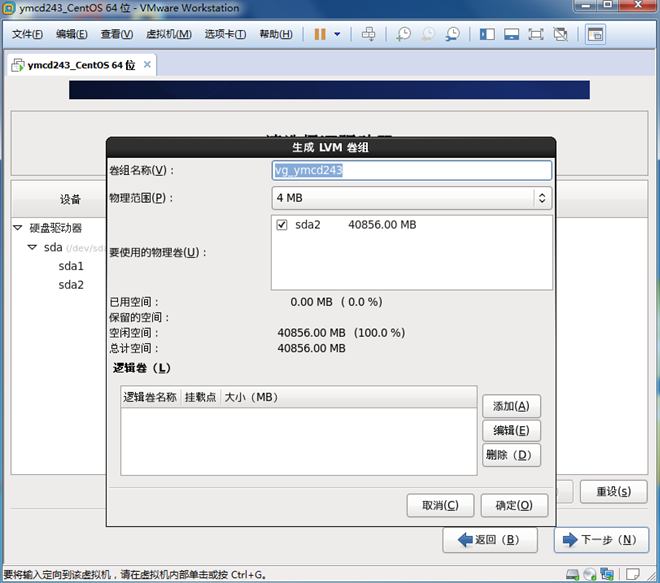Select sda2 in the device tree
This screenshot has height=583, width=660.
point(71,285)
